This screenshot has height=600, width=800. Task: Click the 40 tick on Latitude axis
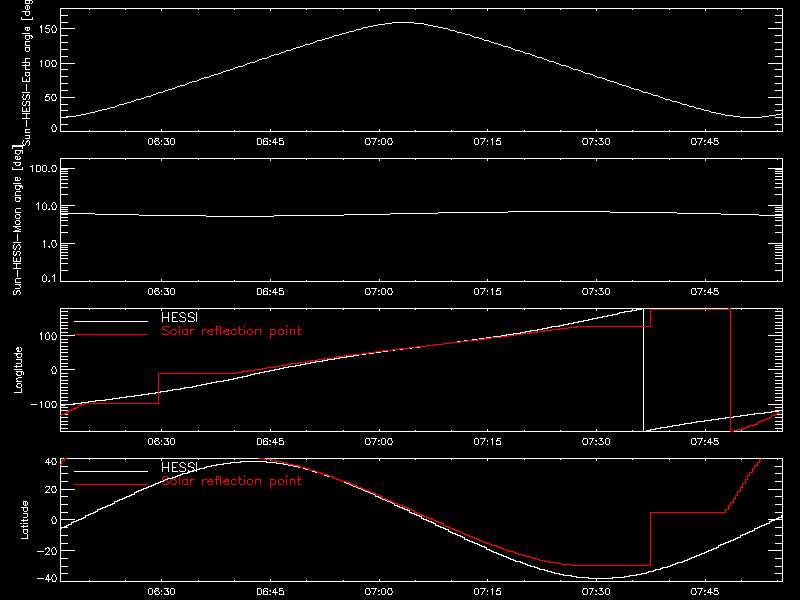point(51,461)
